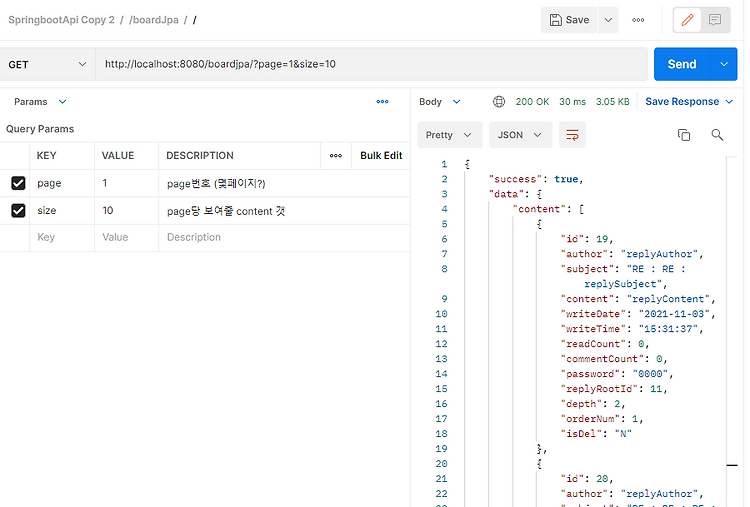Click the 200 OK status text

tap(532, 102)
